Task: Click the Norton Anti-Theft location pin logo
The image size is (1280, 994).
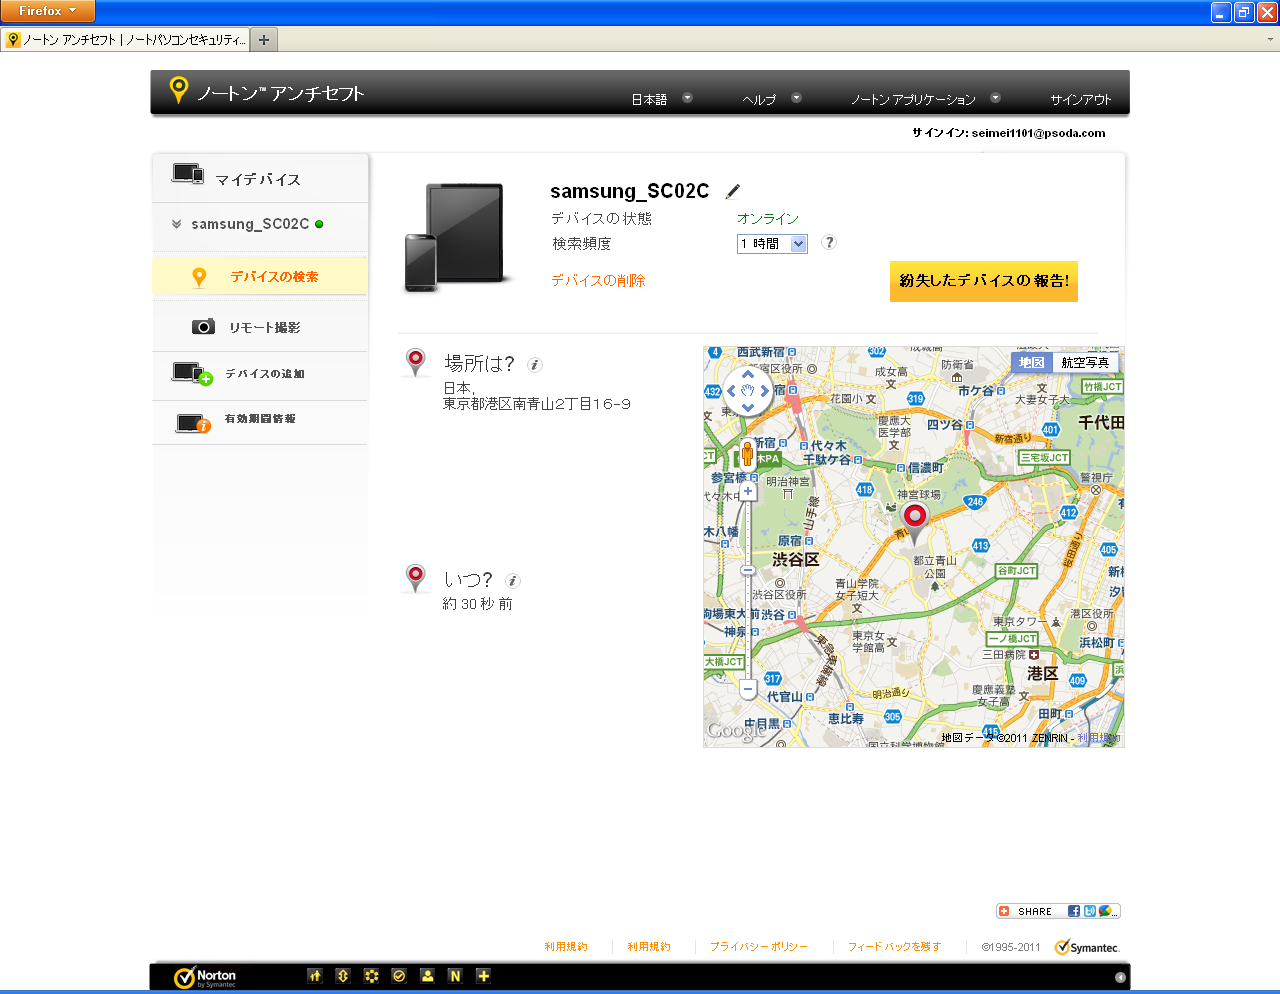Action: [178, 90]
